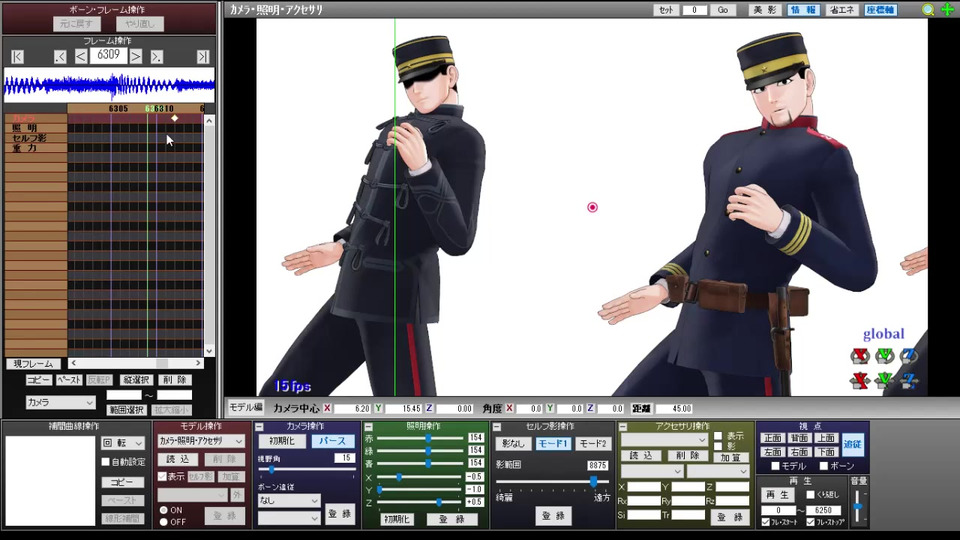Open the empty dropdown below なし
The height and width of the screenshot is (540, 960).
(289, 518)
